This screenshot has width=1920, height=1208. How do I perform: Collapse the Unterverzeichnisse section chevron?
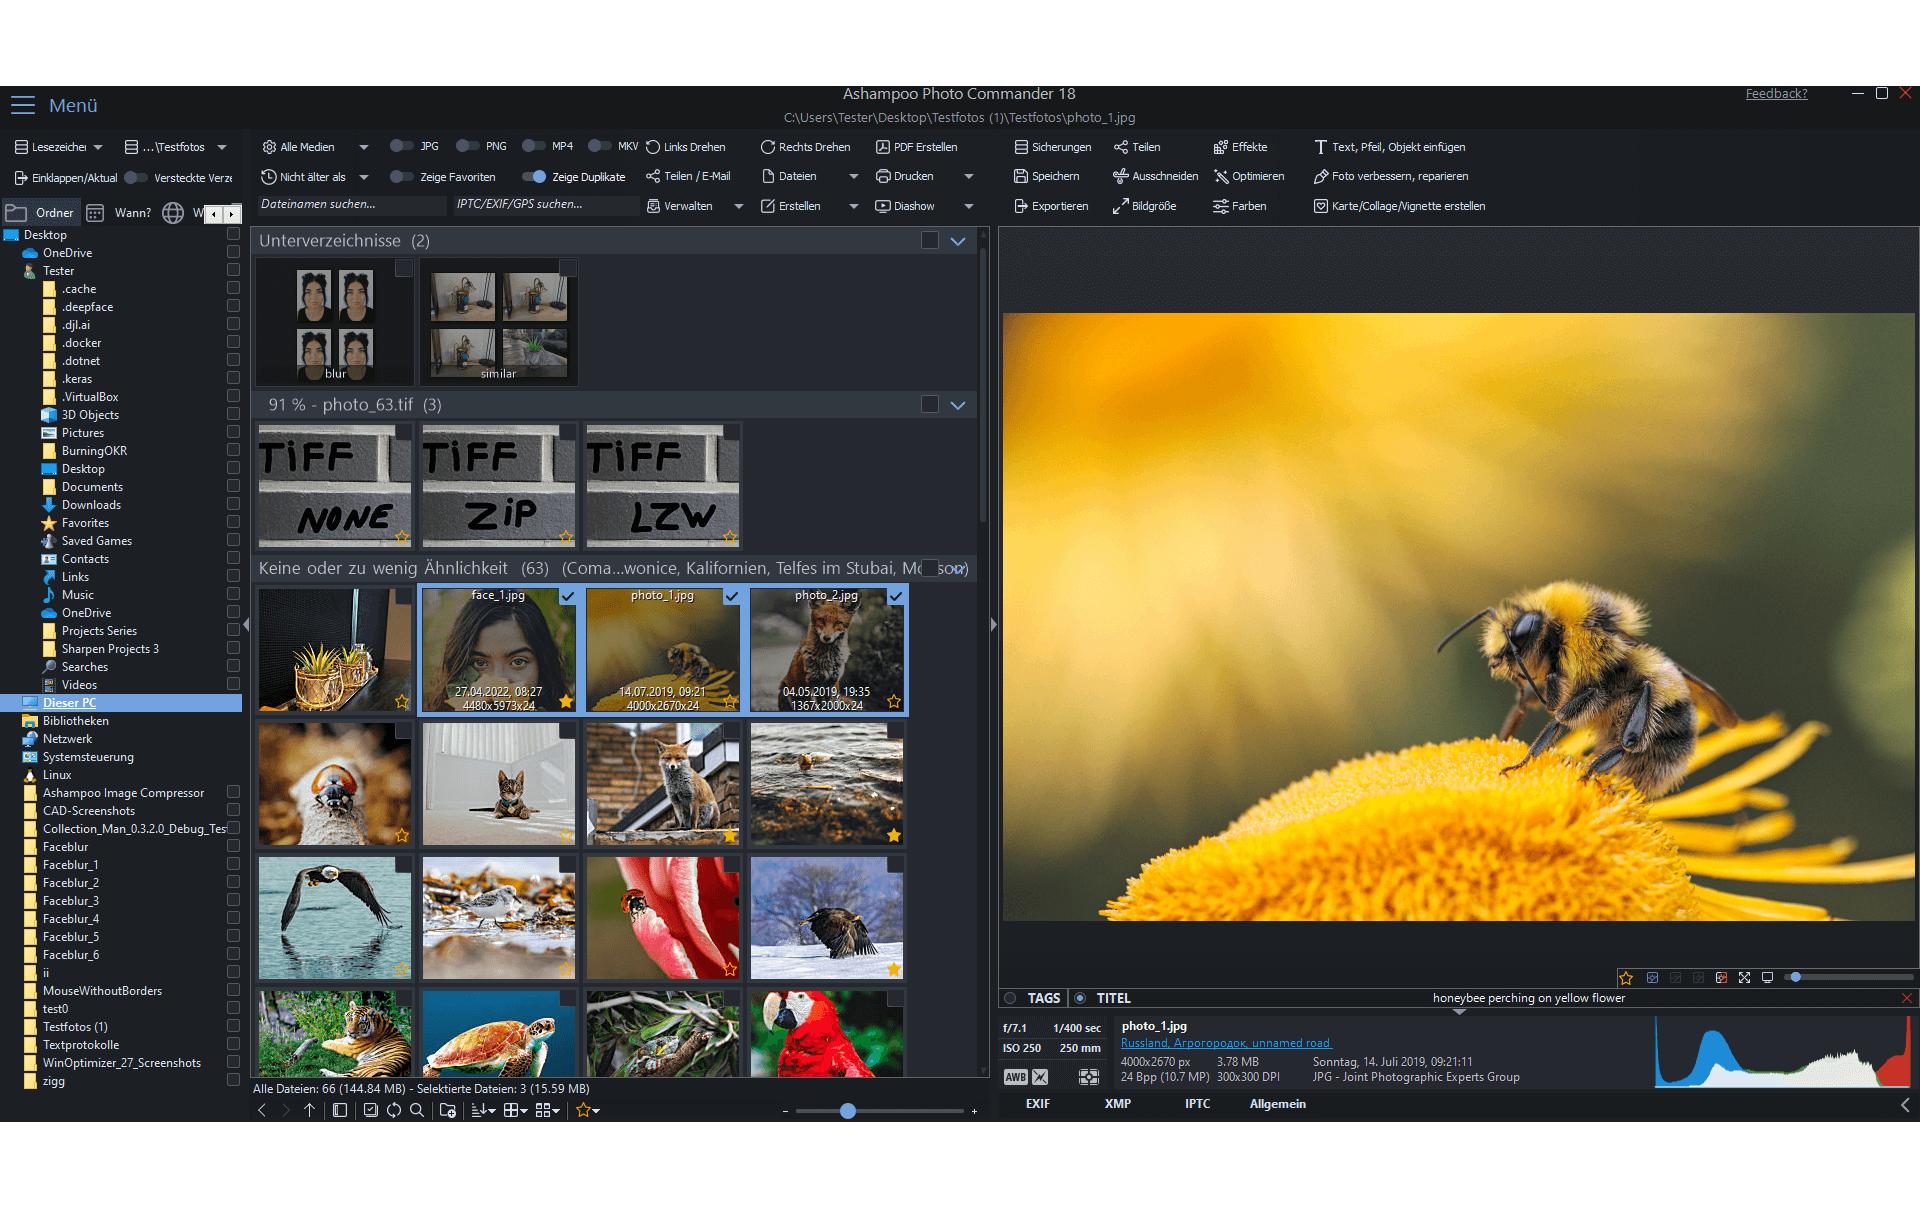click(x=958, y=241)
